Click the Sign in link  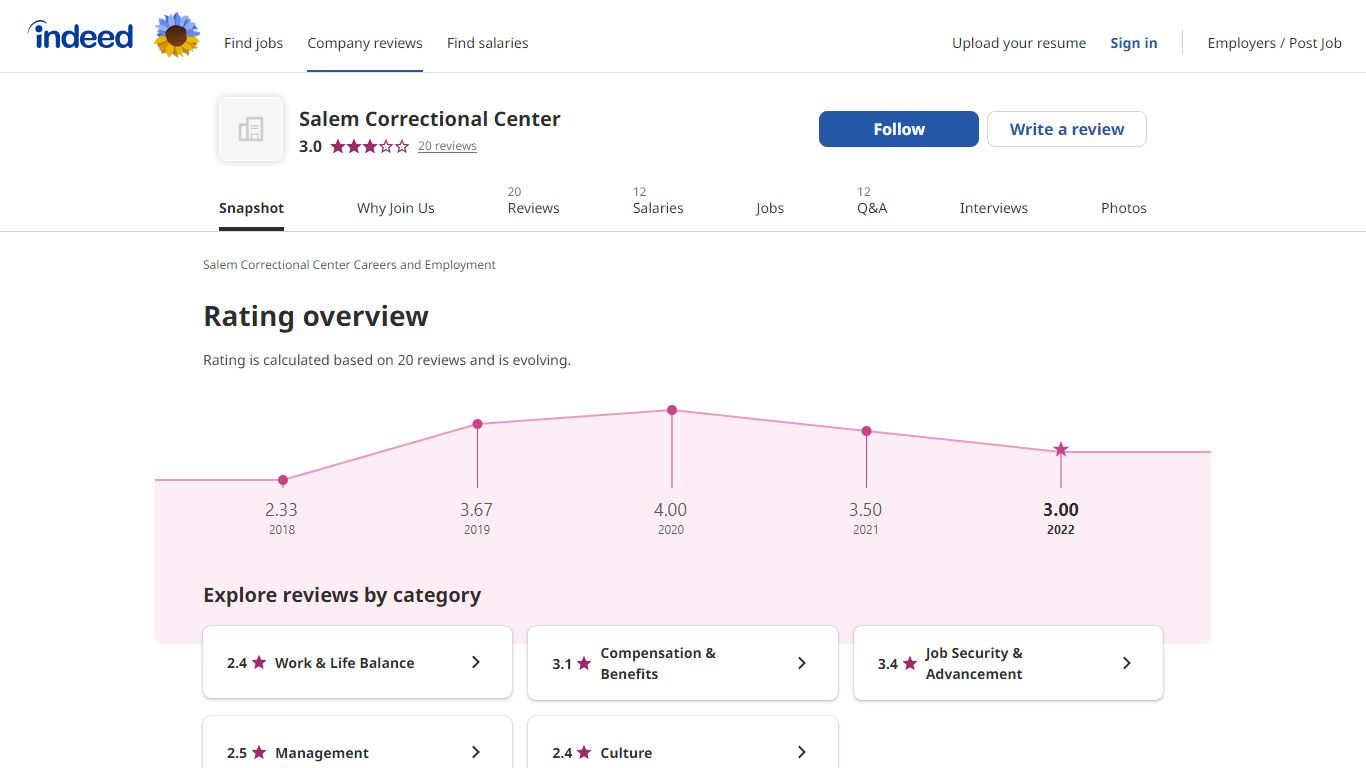1134,43
